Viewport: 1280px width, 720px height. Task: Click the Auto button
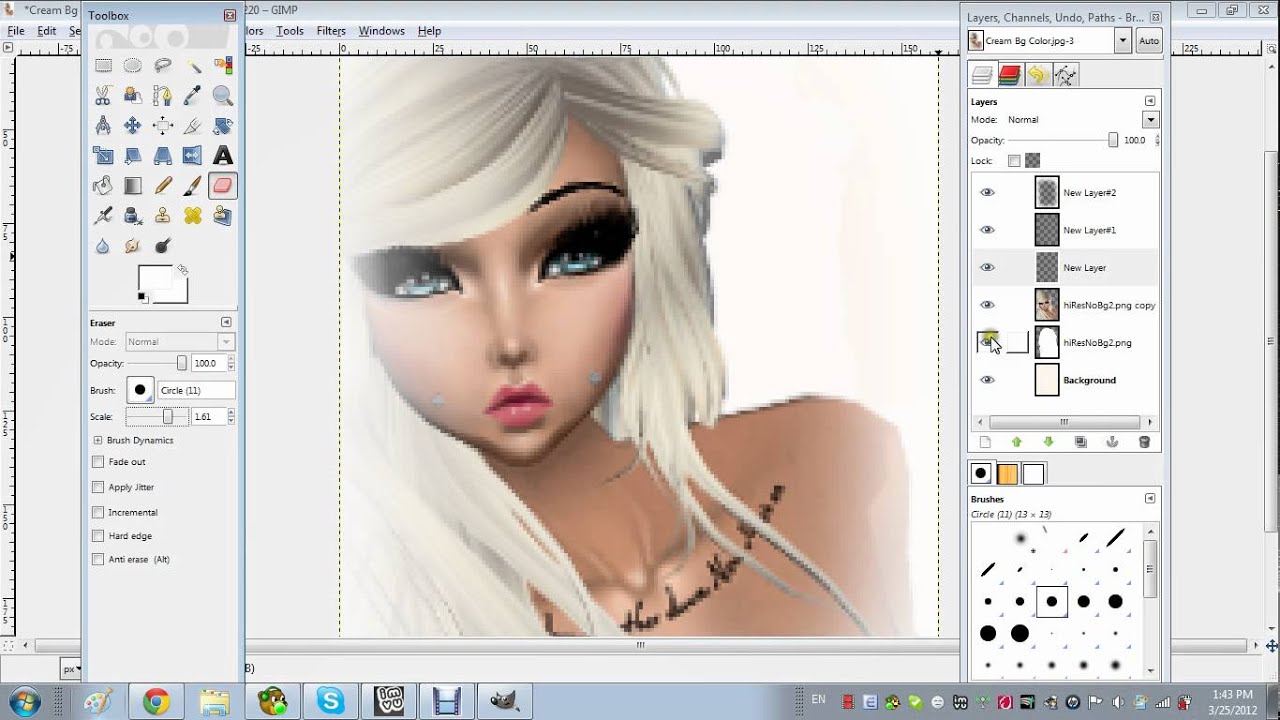coord(1149,41)
